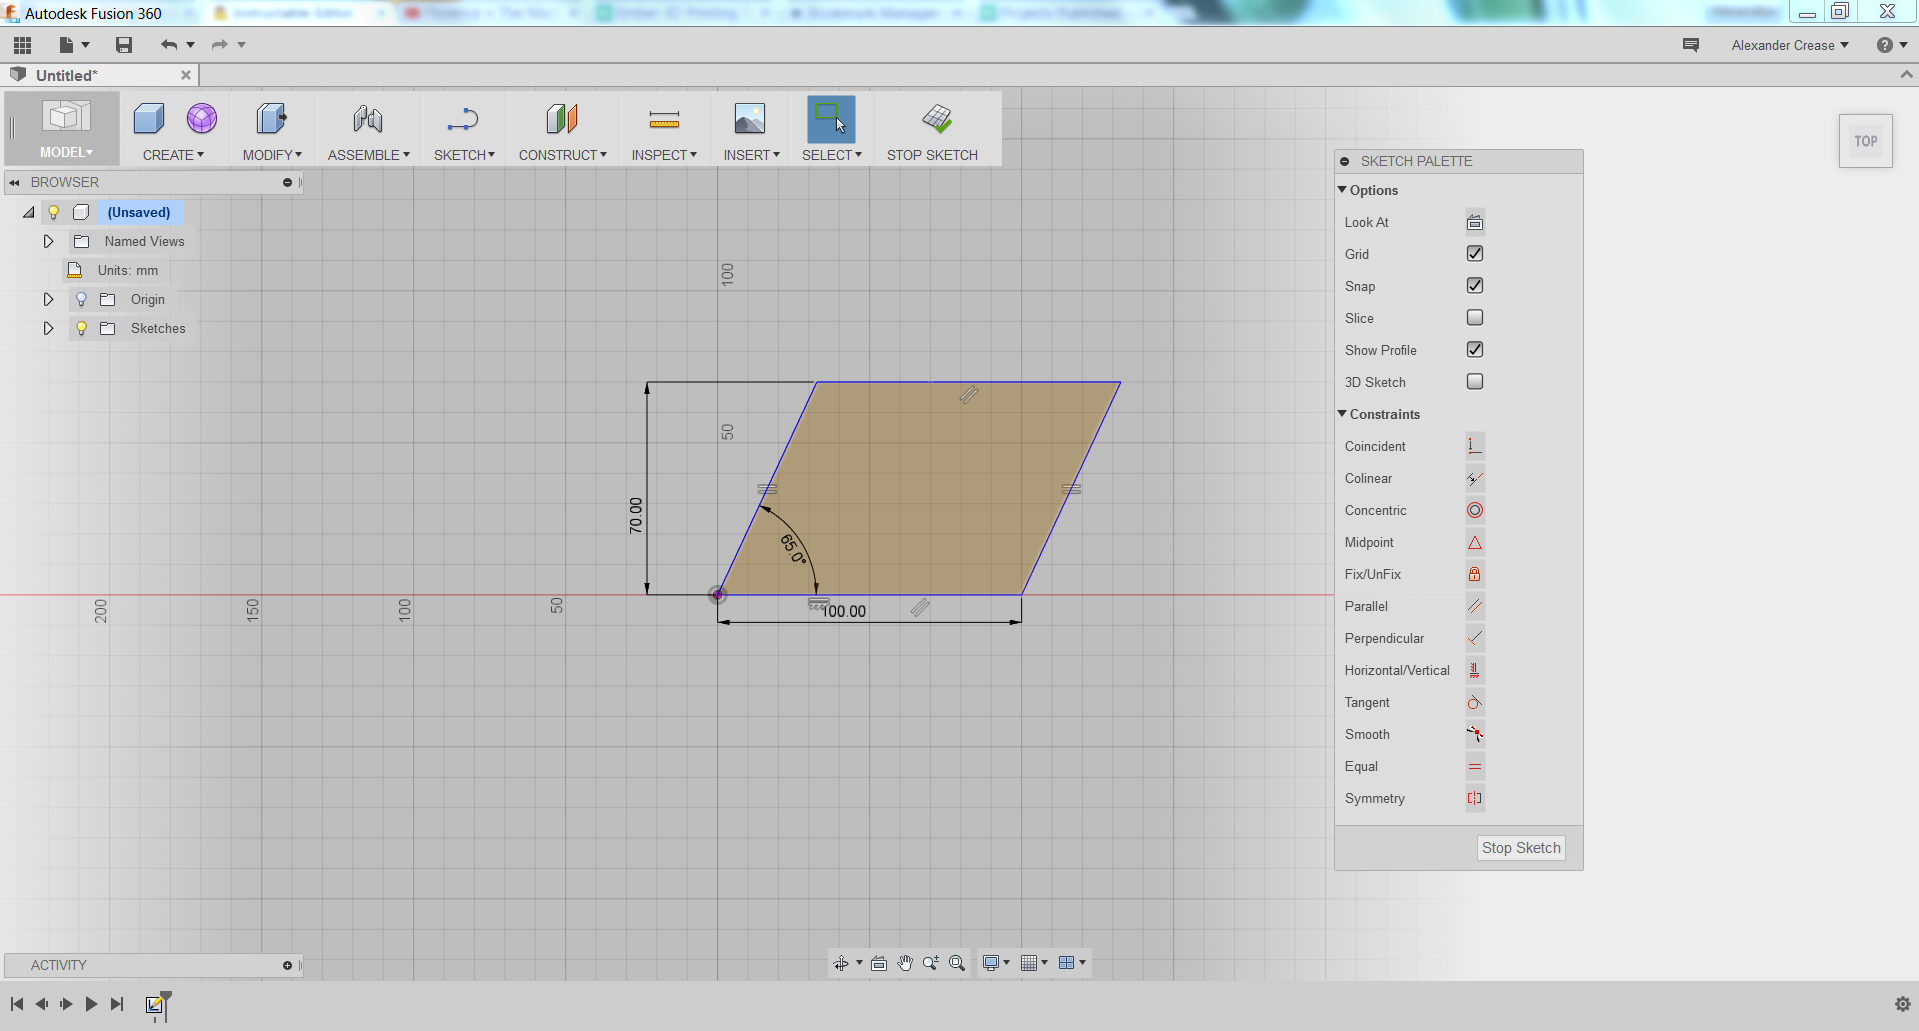Toggle visibility of the Sketches folder
Image resolution: width=1919 pixels, height=1031 pixels.
[80, 328]
